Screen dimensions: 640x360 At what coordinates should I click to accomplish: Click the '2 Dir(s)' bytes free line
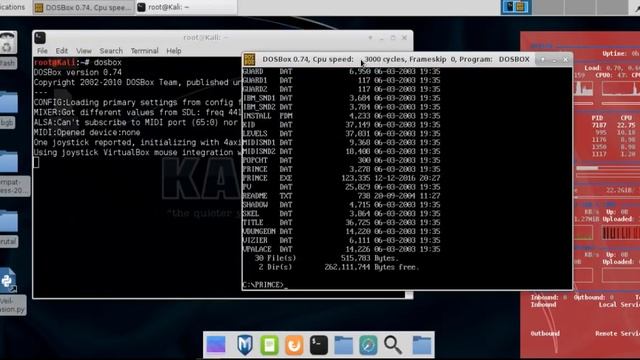(339, 267)
